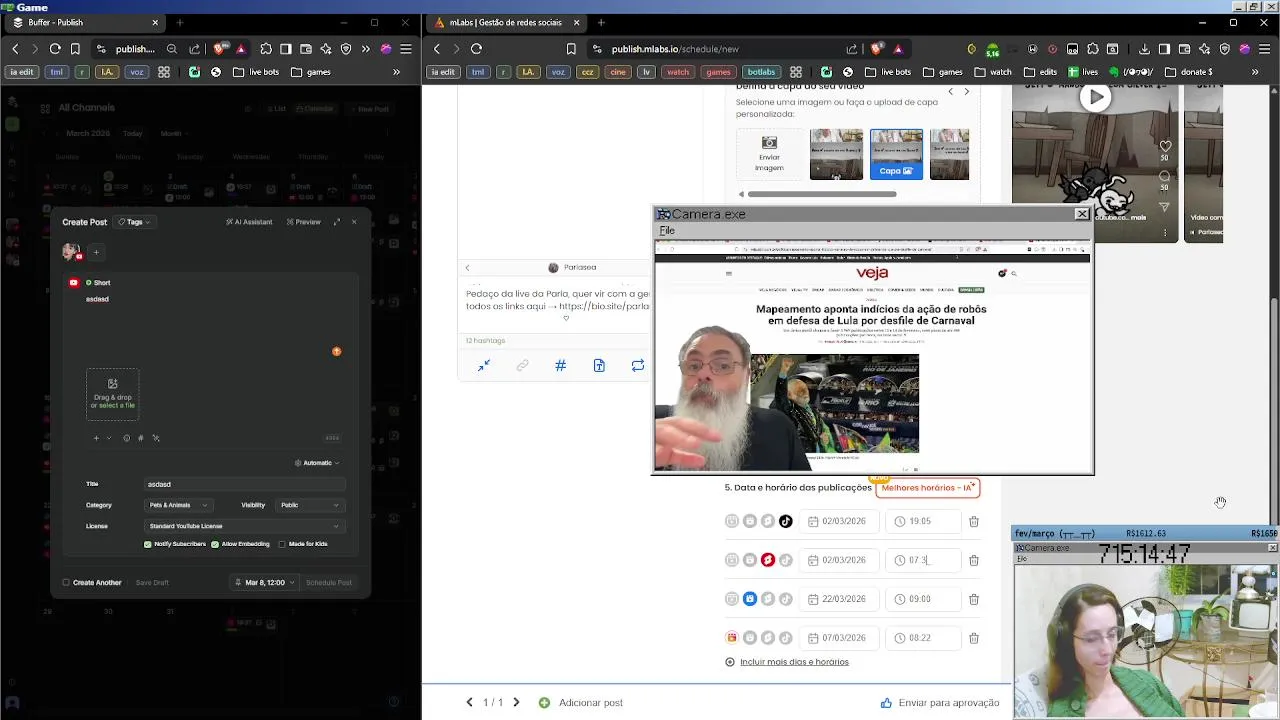
Task: Uncheck the Notify Subscribers checkbox
Action: coord(148,544)
